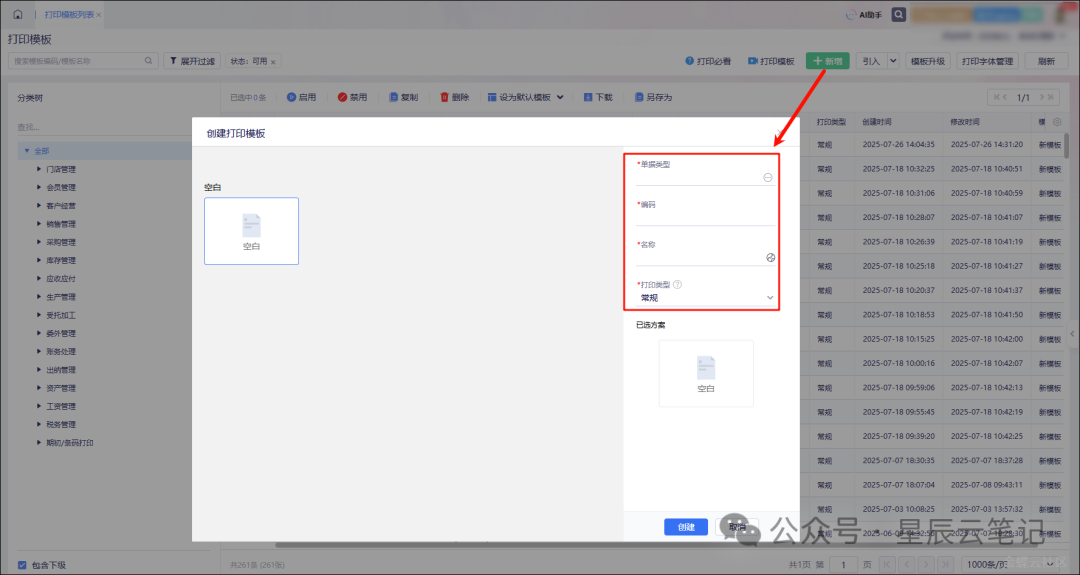Open the 打印必看 help link
Screen dimensions: 1080x575
click(707, 61)
